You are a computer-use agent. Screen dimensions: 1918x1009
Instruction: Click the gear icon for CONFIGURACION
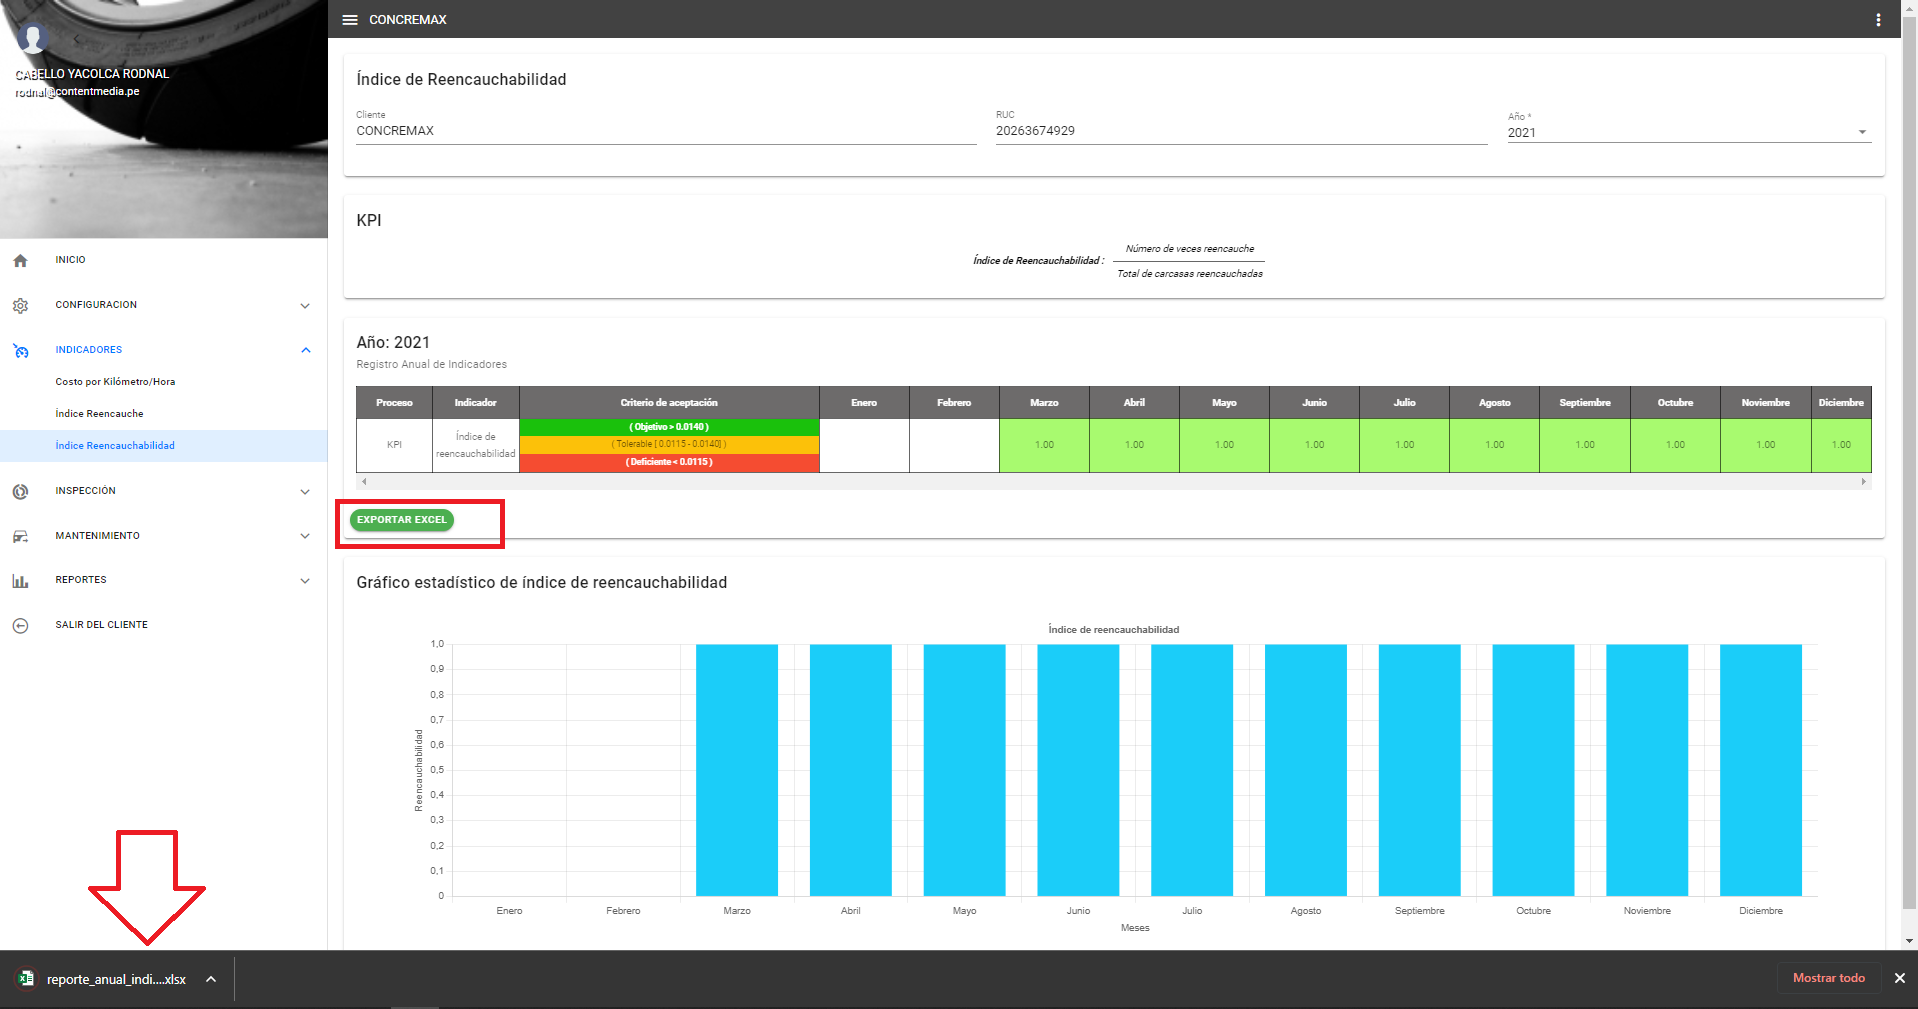[x=20, y=306]
